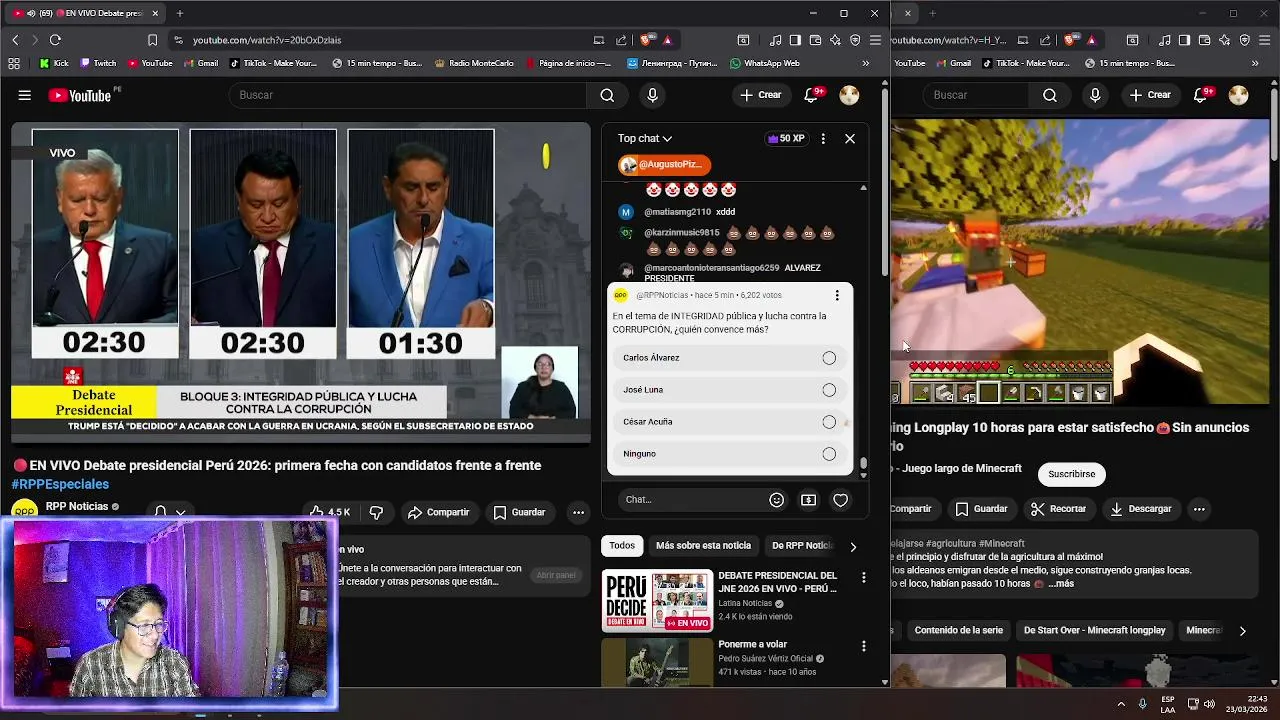
Task: Expand the Top chat dropdown
Action: [644, 139]
